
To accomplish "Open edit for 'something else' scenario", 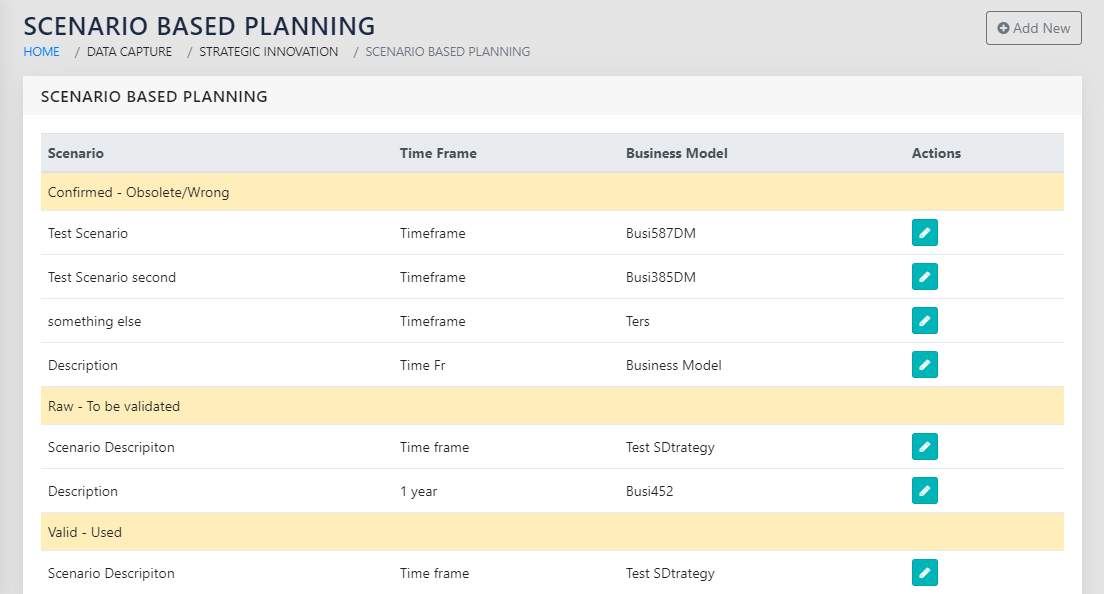I will click(924, 321).
